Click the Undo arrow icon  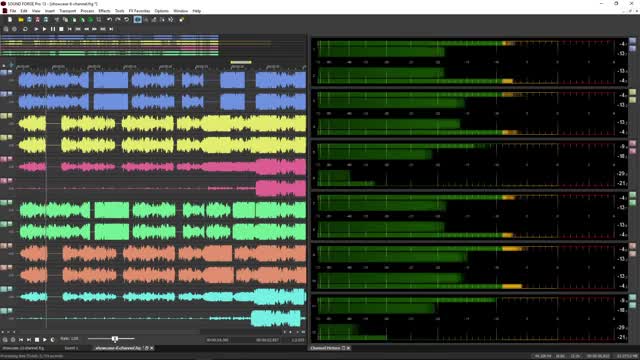[109, 20]
